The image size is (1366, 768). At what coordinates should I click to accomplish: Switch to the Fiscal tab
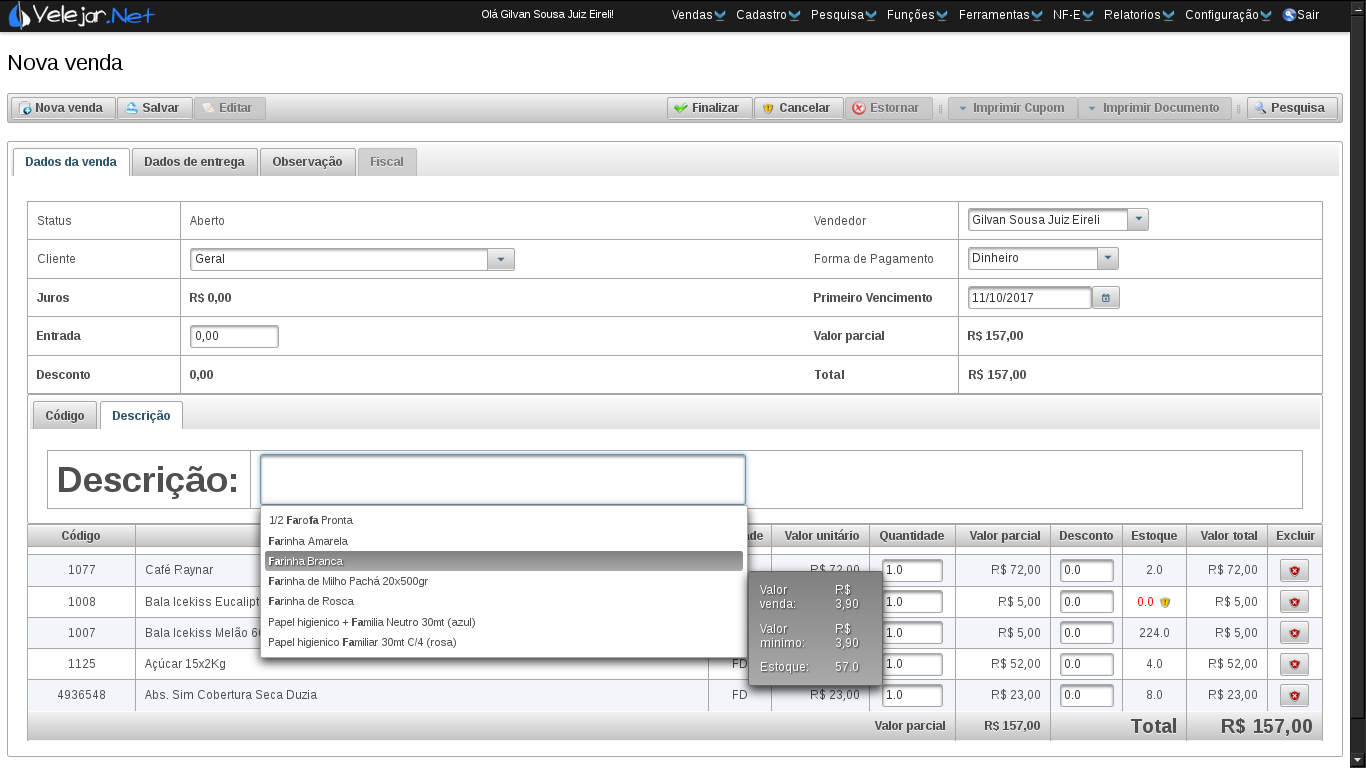tap(387, 162)
